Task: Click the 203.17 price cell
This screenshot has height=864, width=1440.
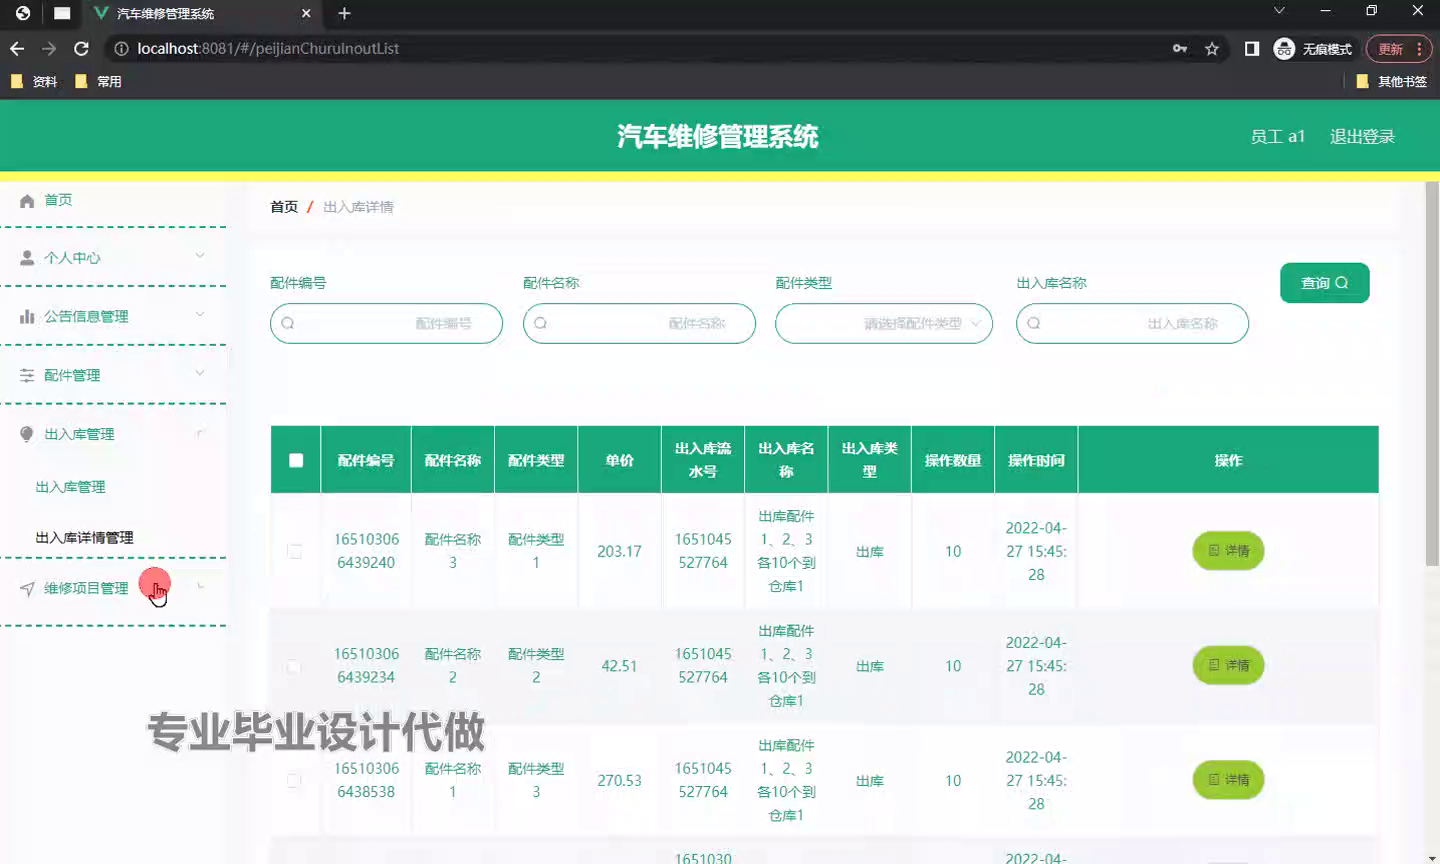Action: click(x=619, y=551)
